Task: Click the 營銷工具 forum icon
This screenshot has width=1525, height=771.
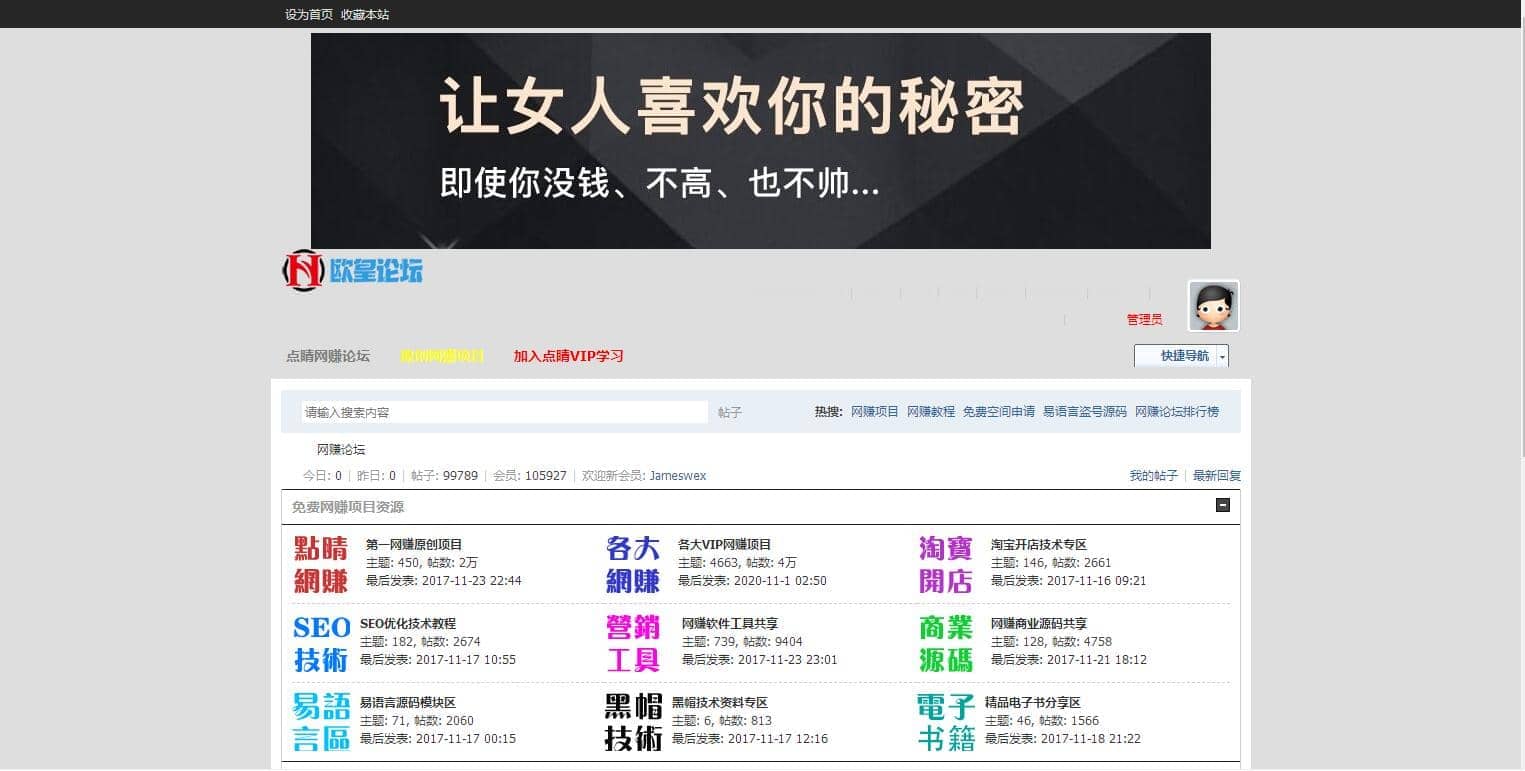Action: (633, 643)
